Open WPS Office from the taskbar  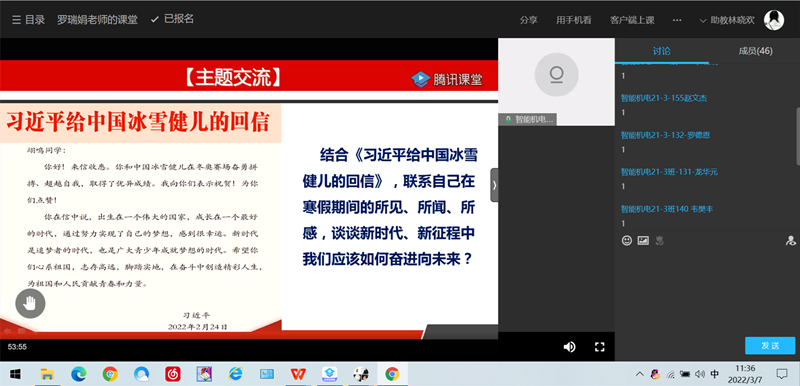[x=297, y=374]
